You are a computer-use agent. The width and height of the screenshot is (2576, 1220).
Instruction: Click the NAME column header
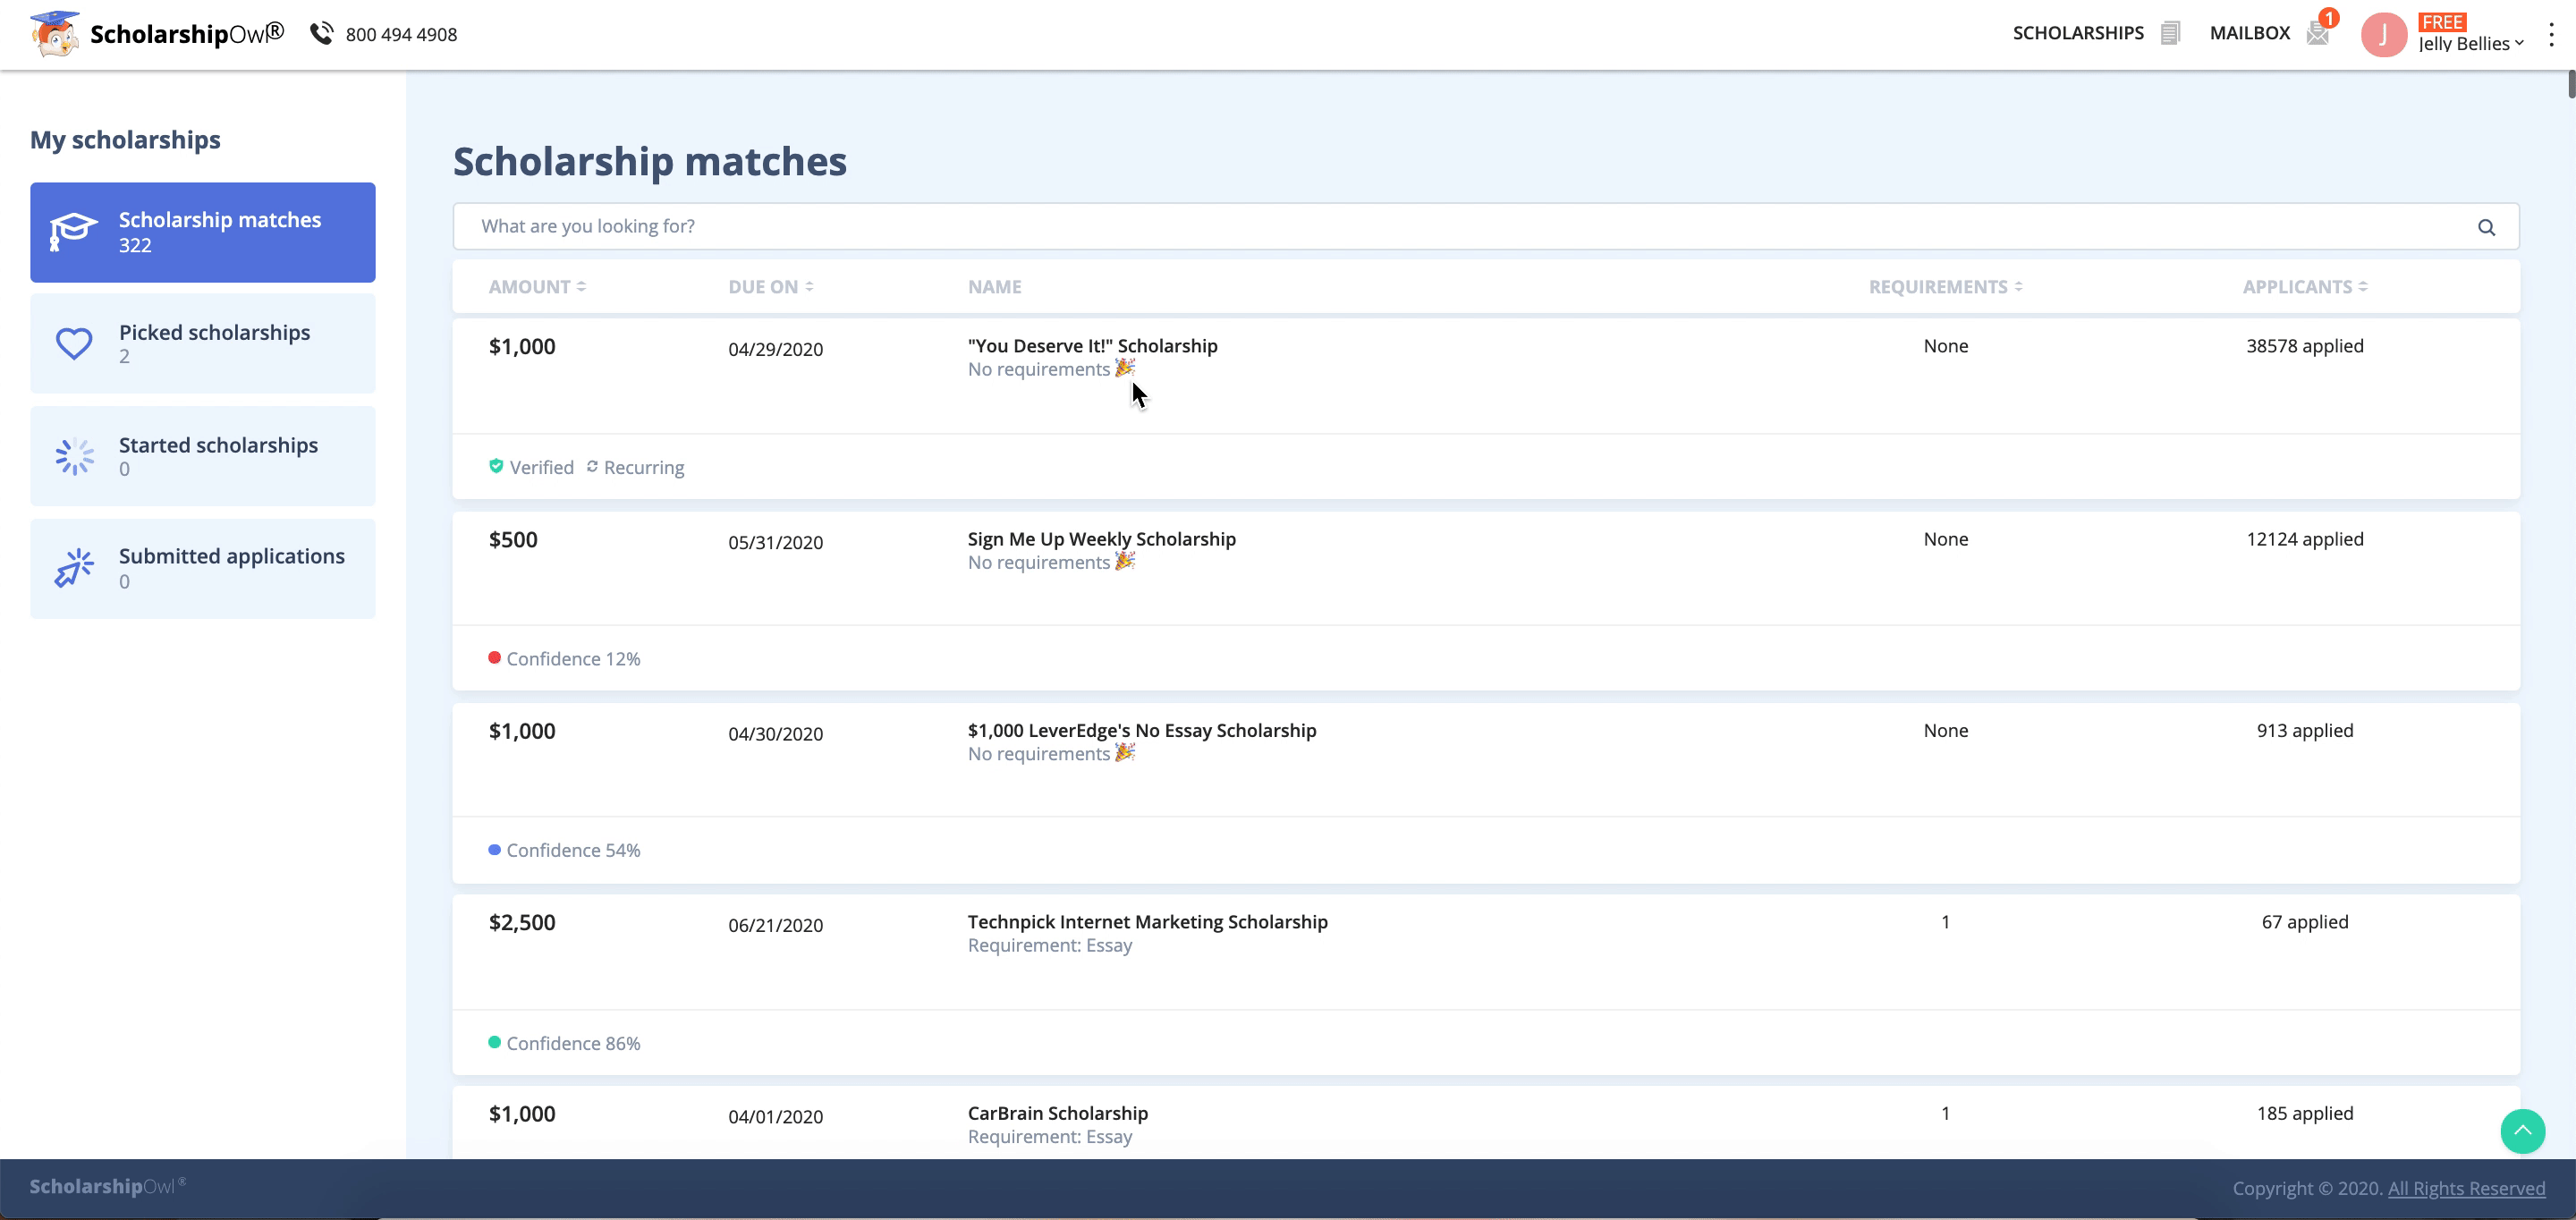pos(994,287)
